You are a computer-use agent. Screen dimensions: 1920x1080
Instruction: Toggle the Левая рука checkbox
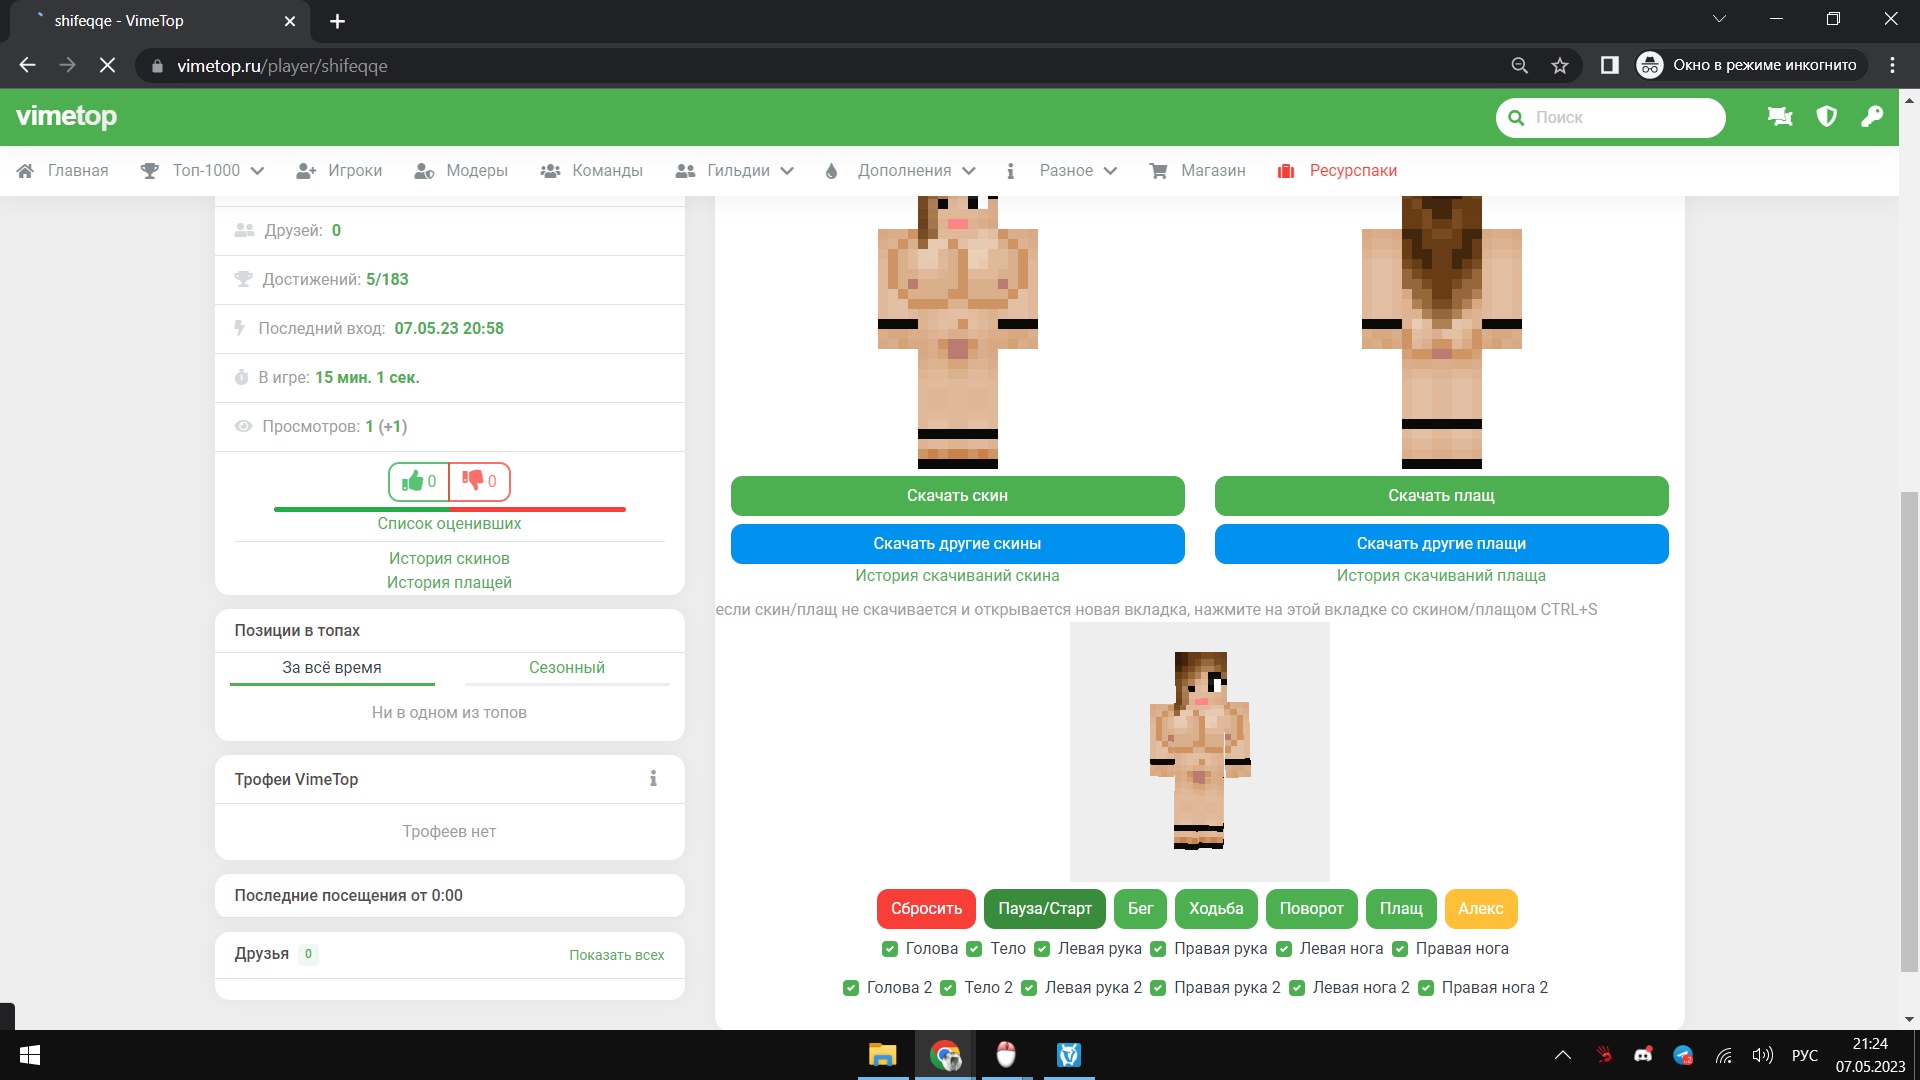[x=1042, y=949]
